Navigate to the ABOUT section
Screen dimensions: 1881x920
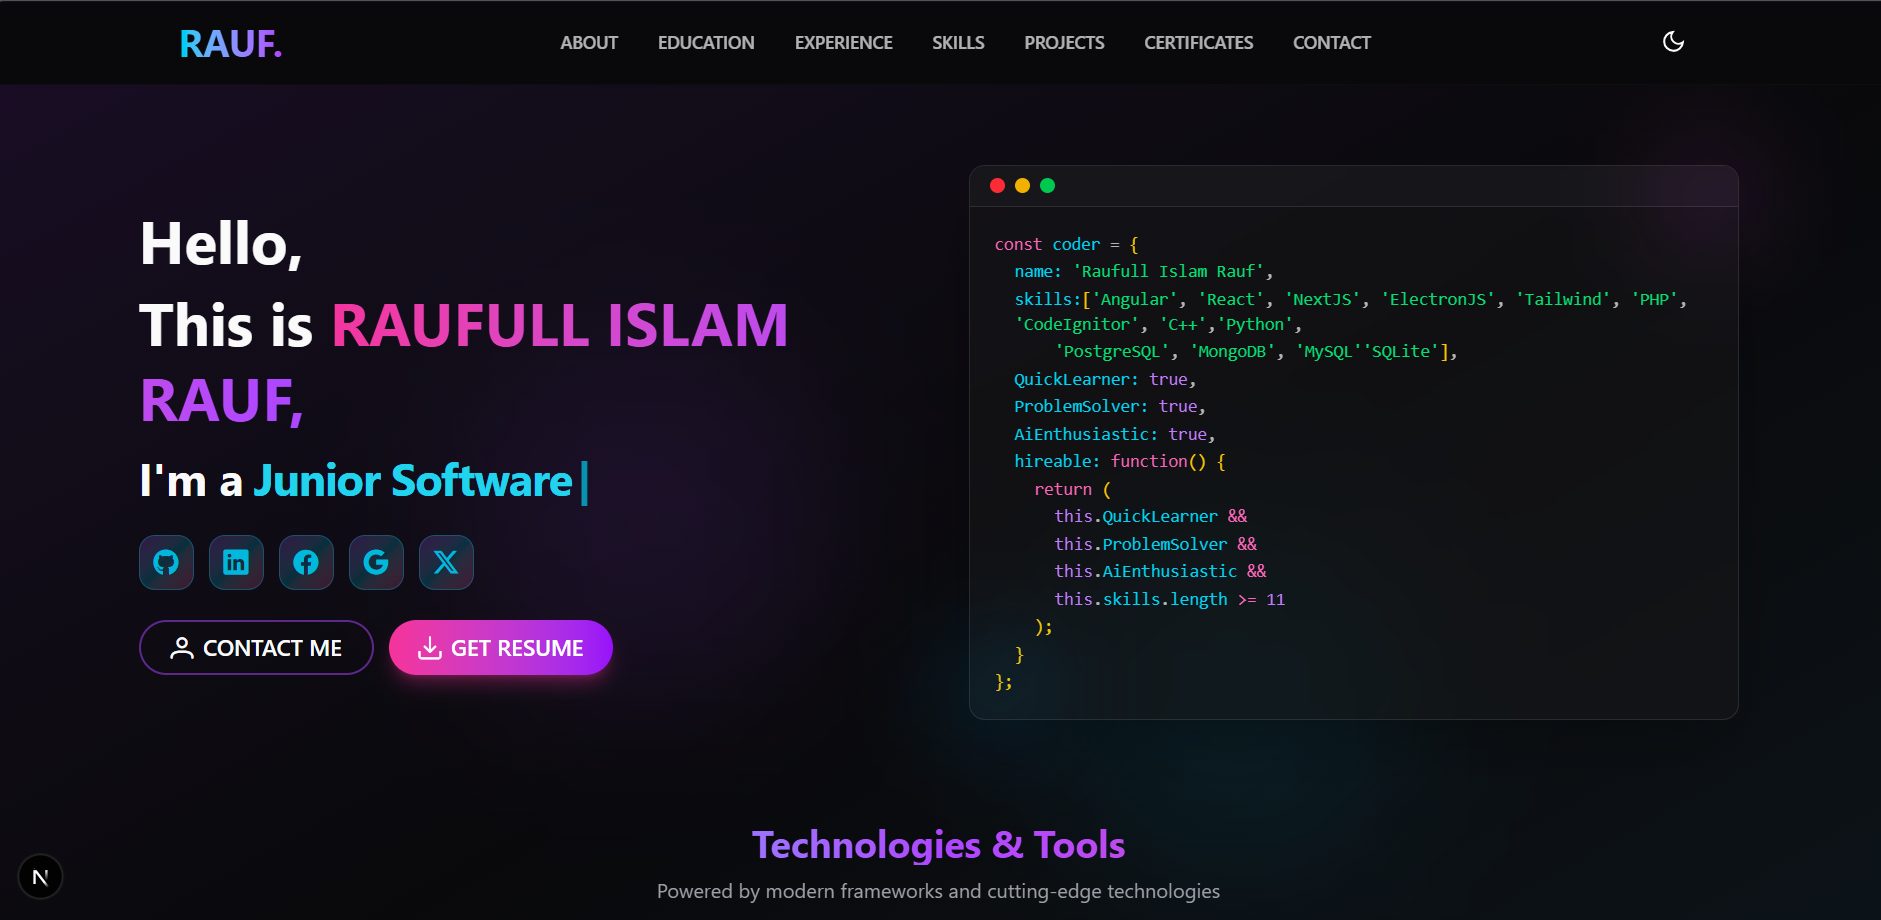coord(589,42)
